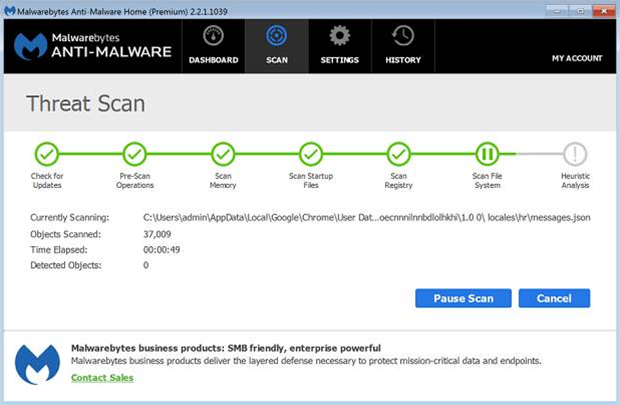
Task: Pause the running scan
Action: tap(463, 298)
